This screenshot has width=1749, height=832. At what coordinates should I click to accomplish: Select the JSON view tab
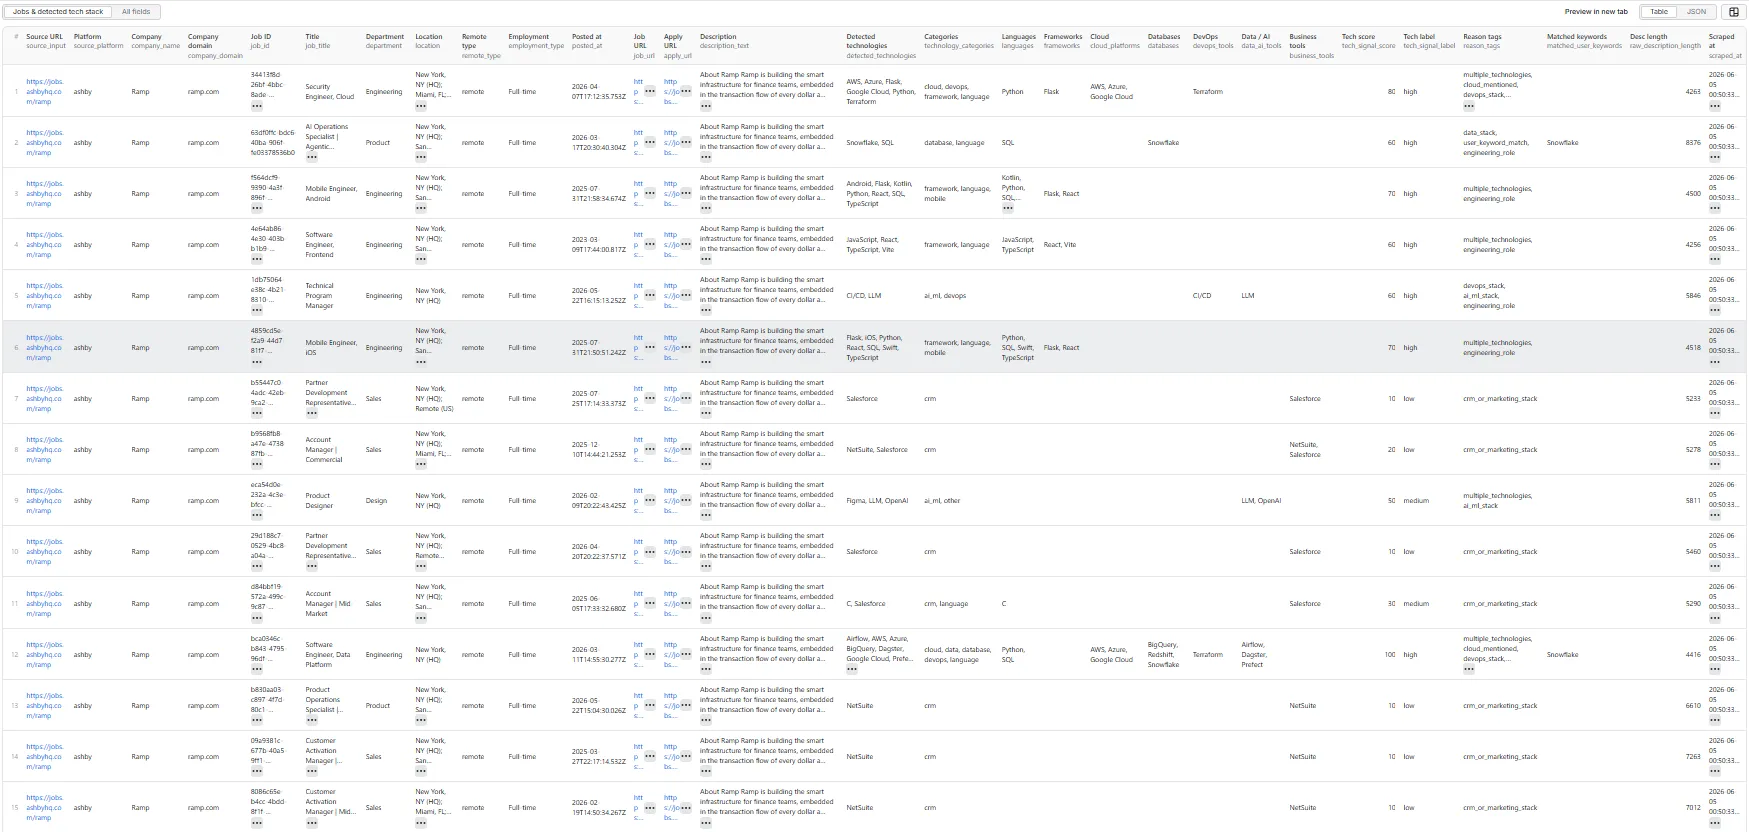click(1697, 12)
